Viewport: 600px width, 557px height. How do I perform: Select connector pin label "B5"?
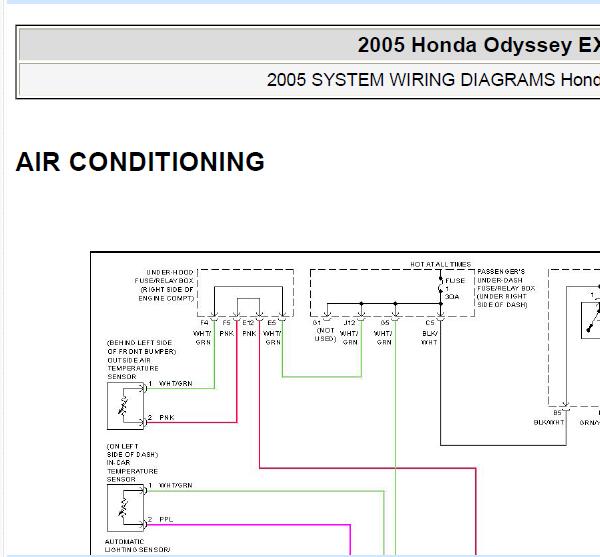point(557,412)
